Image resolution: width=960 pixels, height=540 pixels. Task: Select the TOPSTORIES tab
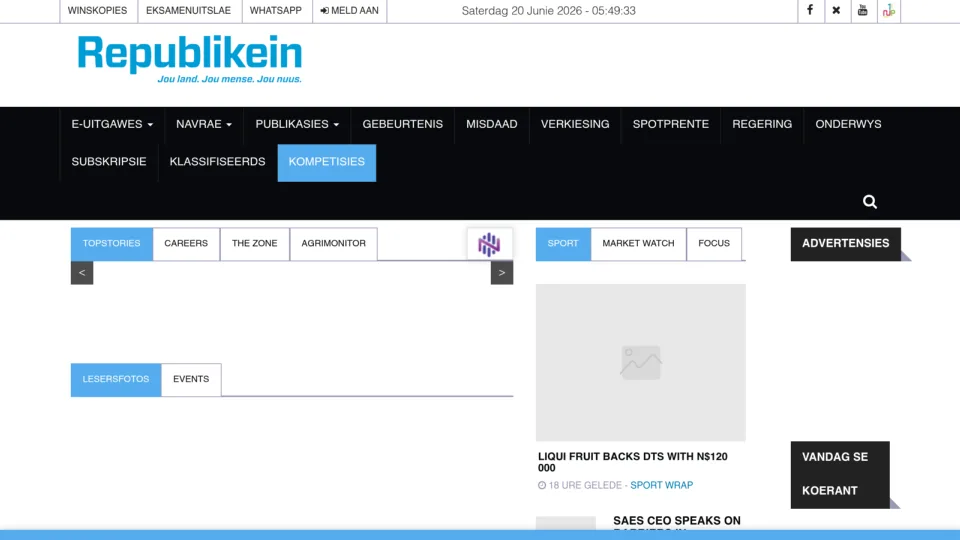(x=111, y=244)
